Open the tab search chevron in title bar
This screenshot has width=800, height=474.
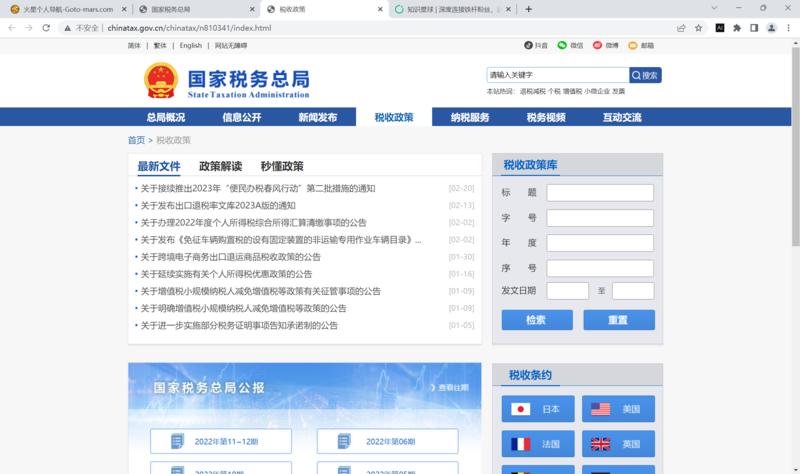click(714, 8)
